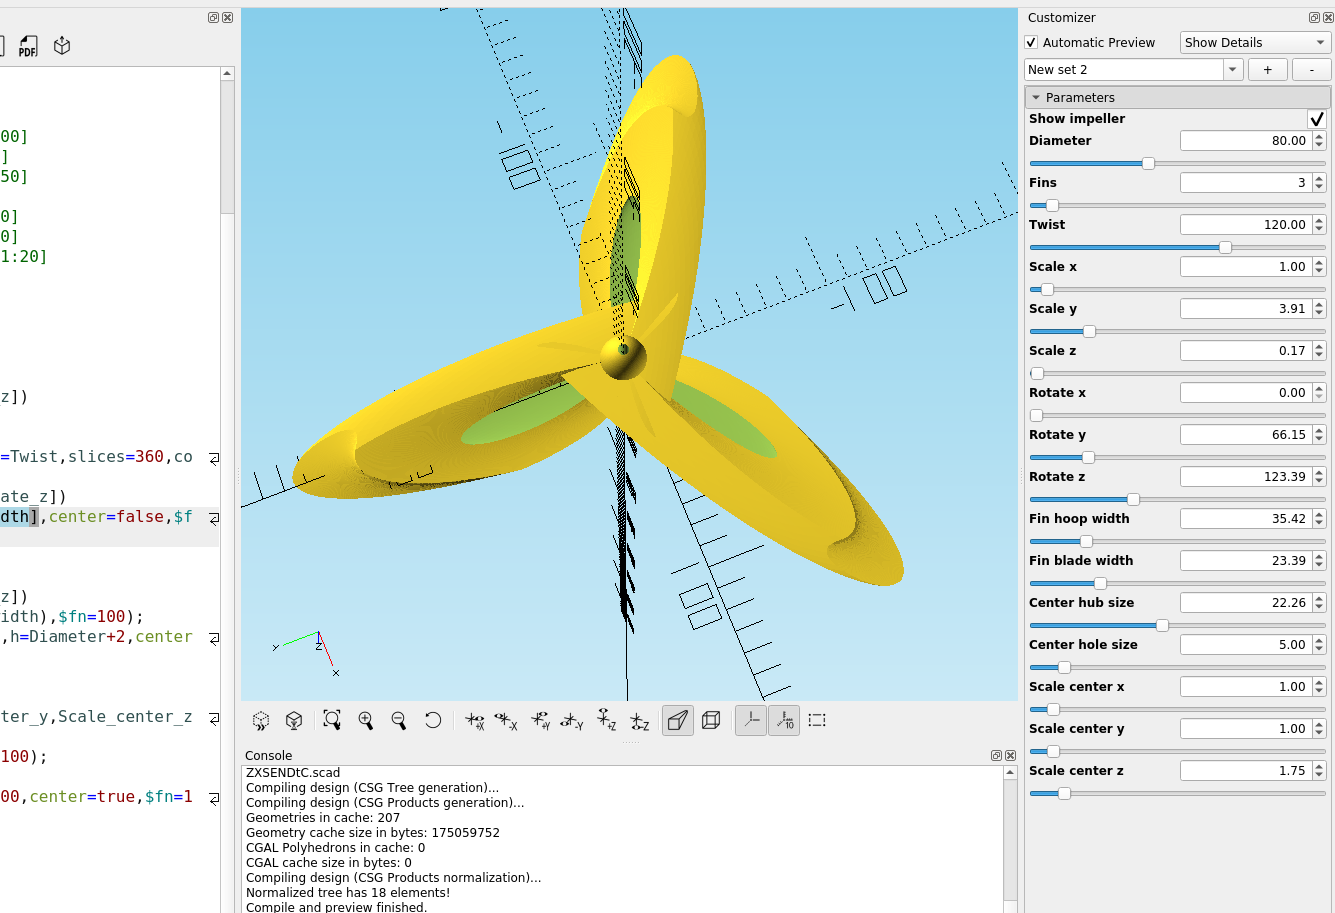Select the Zoom Out view tool
This screenshot has height=913, width=1335.
(398, 720)
